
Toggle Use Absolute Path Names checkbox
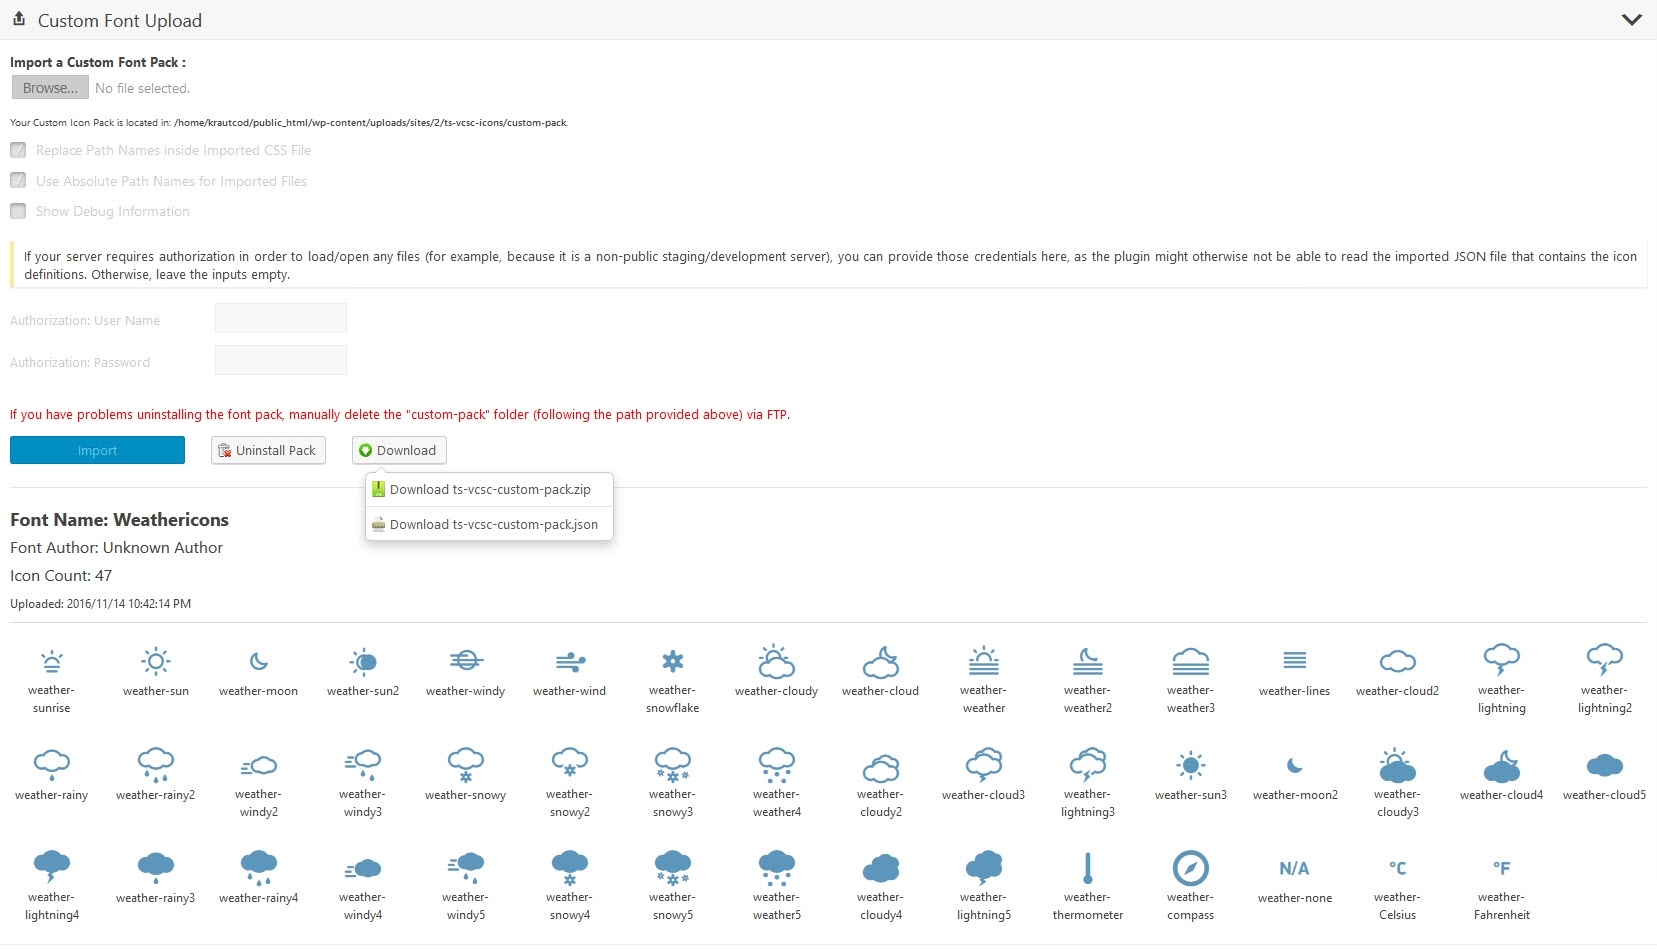point(18,181)
